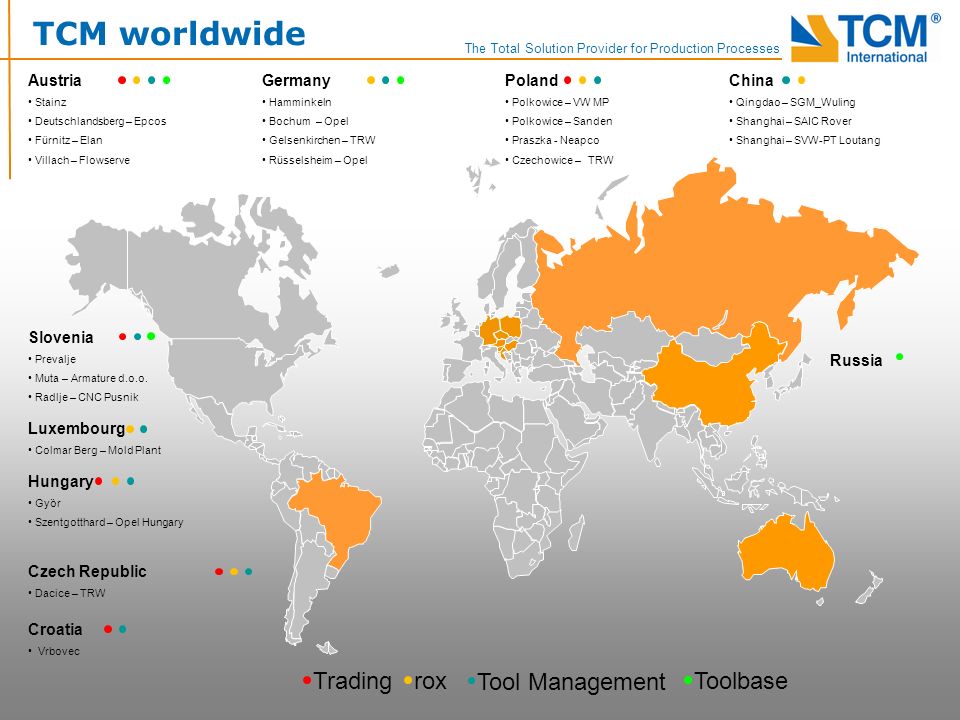Click the China heading

[751, 80]
